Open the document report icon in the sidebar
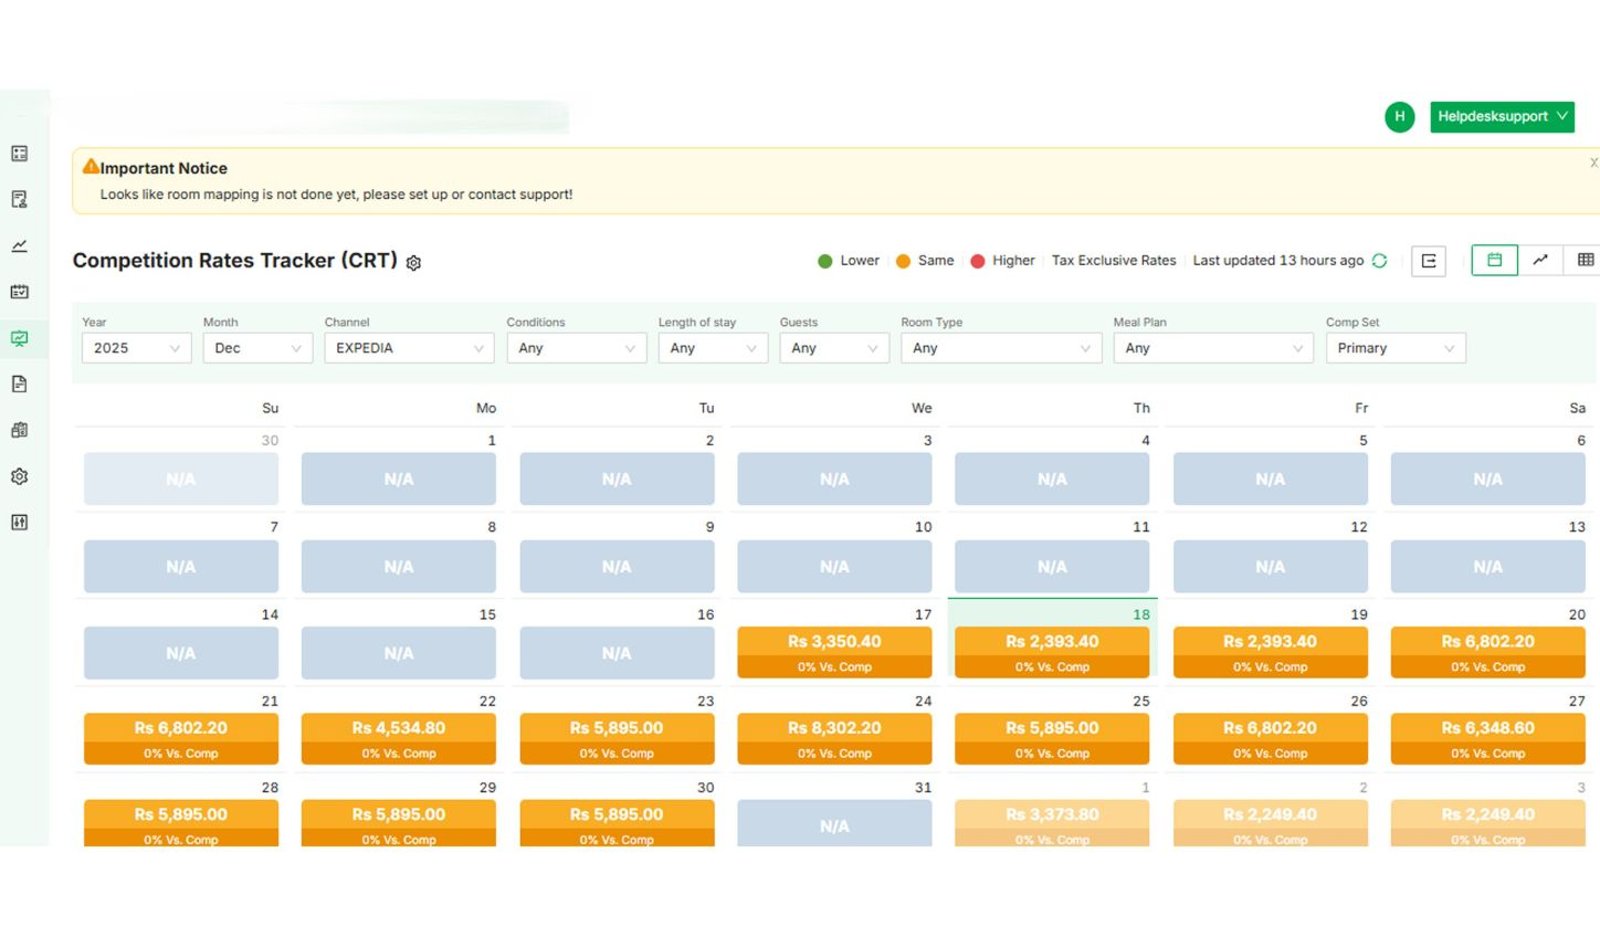 pyautogui.click(x=19, y=384)
